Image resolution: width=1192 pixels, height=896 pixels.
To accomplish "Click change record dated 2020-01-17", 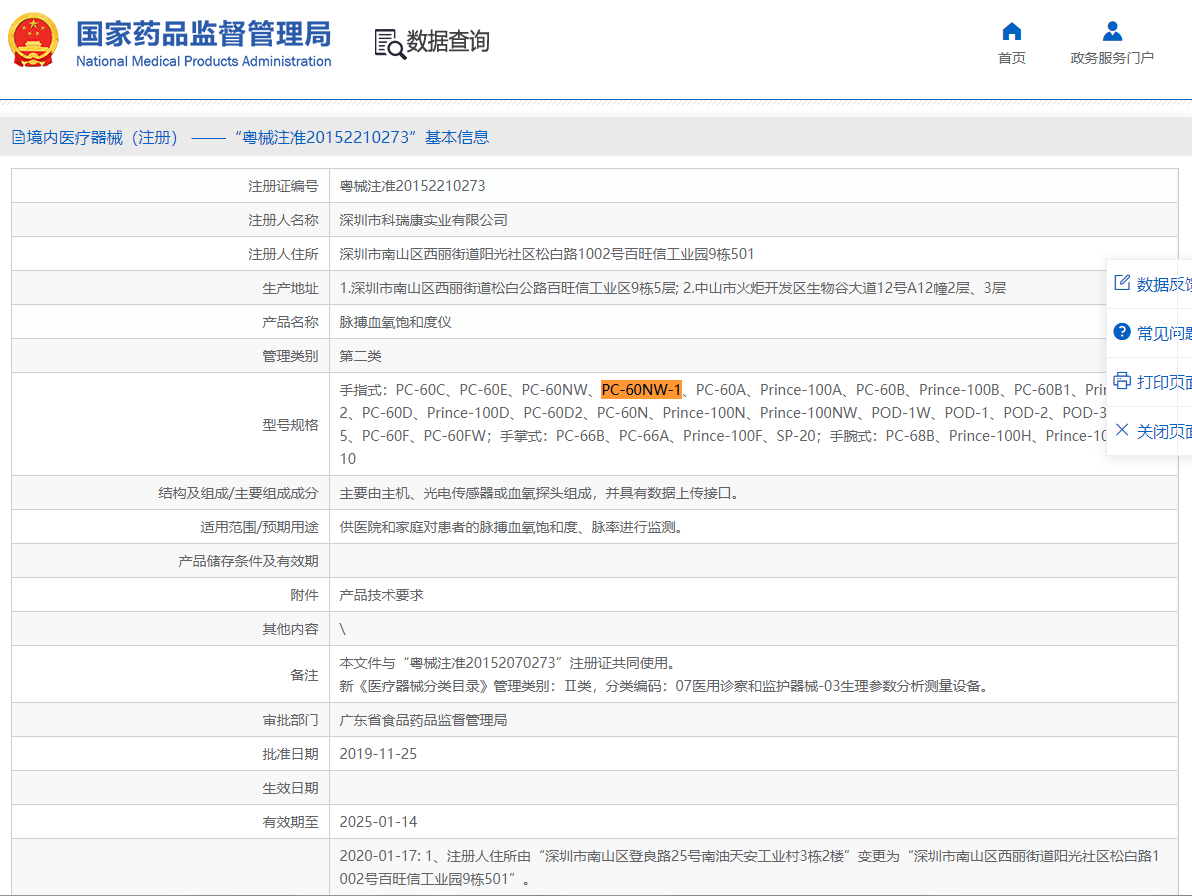I will coord(750,868).
